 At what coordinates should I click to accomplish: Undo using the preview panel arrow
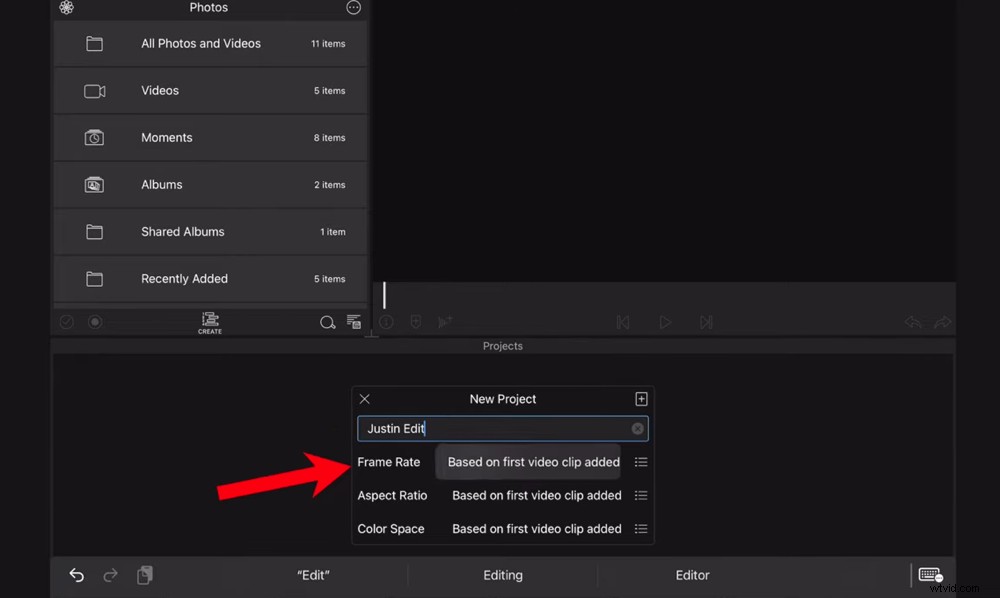coord(912,322)
